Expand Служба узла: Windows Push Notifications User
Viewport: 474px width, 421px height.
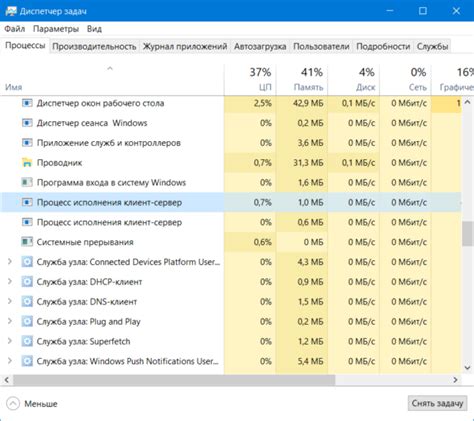[10, 361]
